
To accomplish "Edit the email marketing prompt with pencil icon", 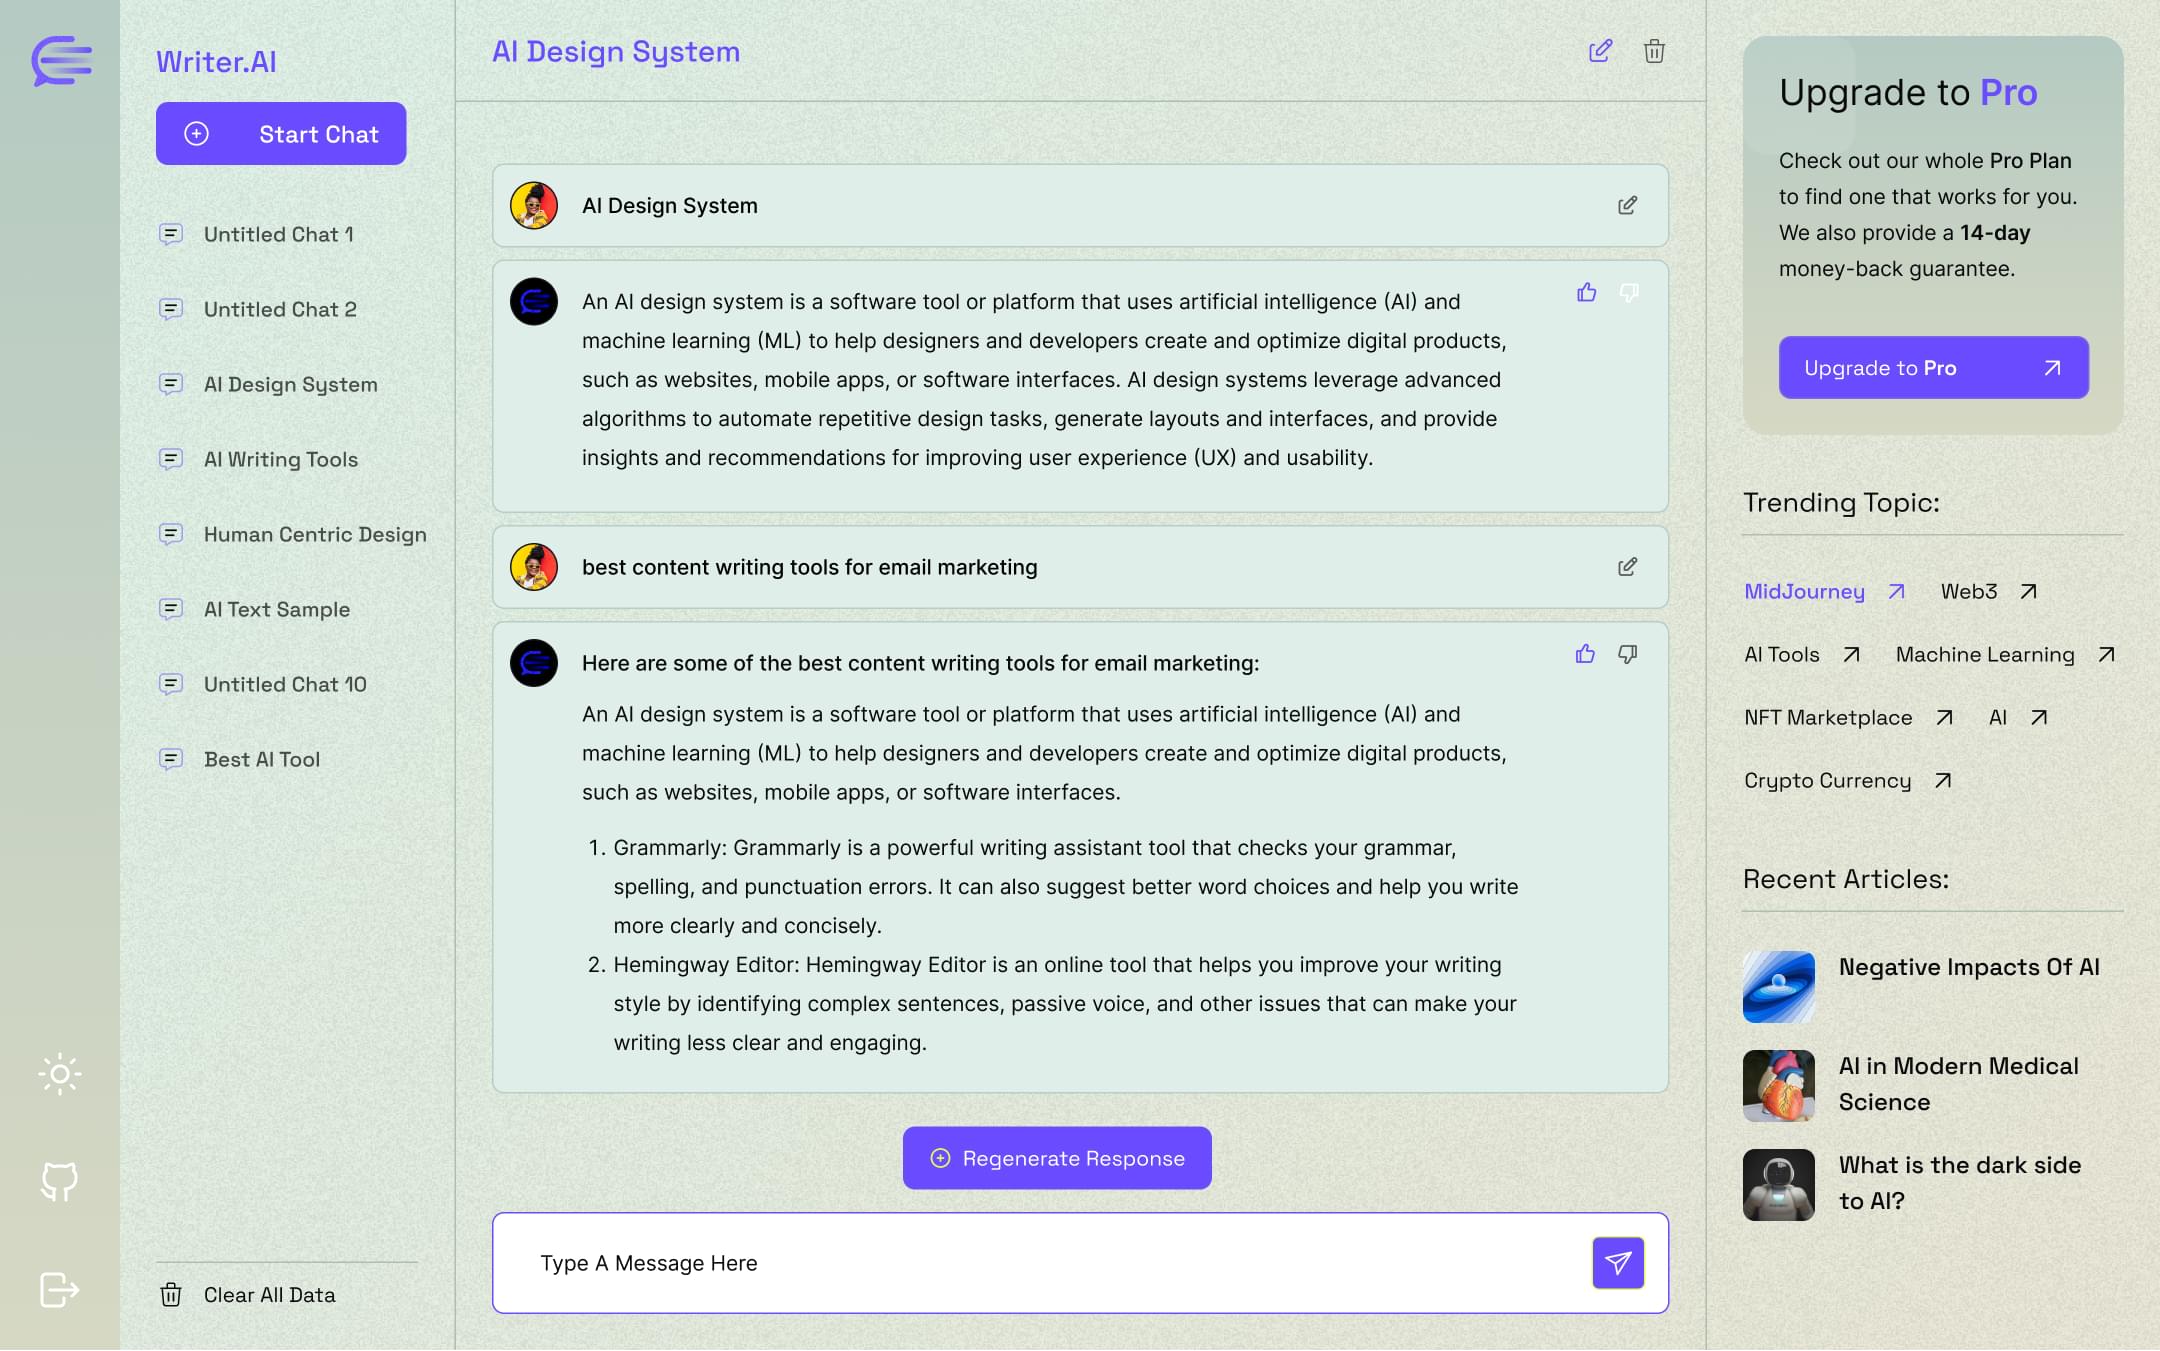I will point(1628,566).
